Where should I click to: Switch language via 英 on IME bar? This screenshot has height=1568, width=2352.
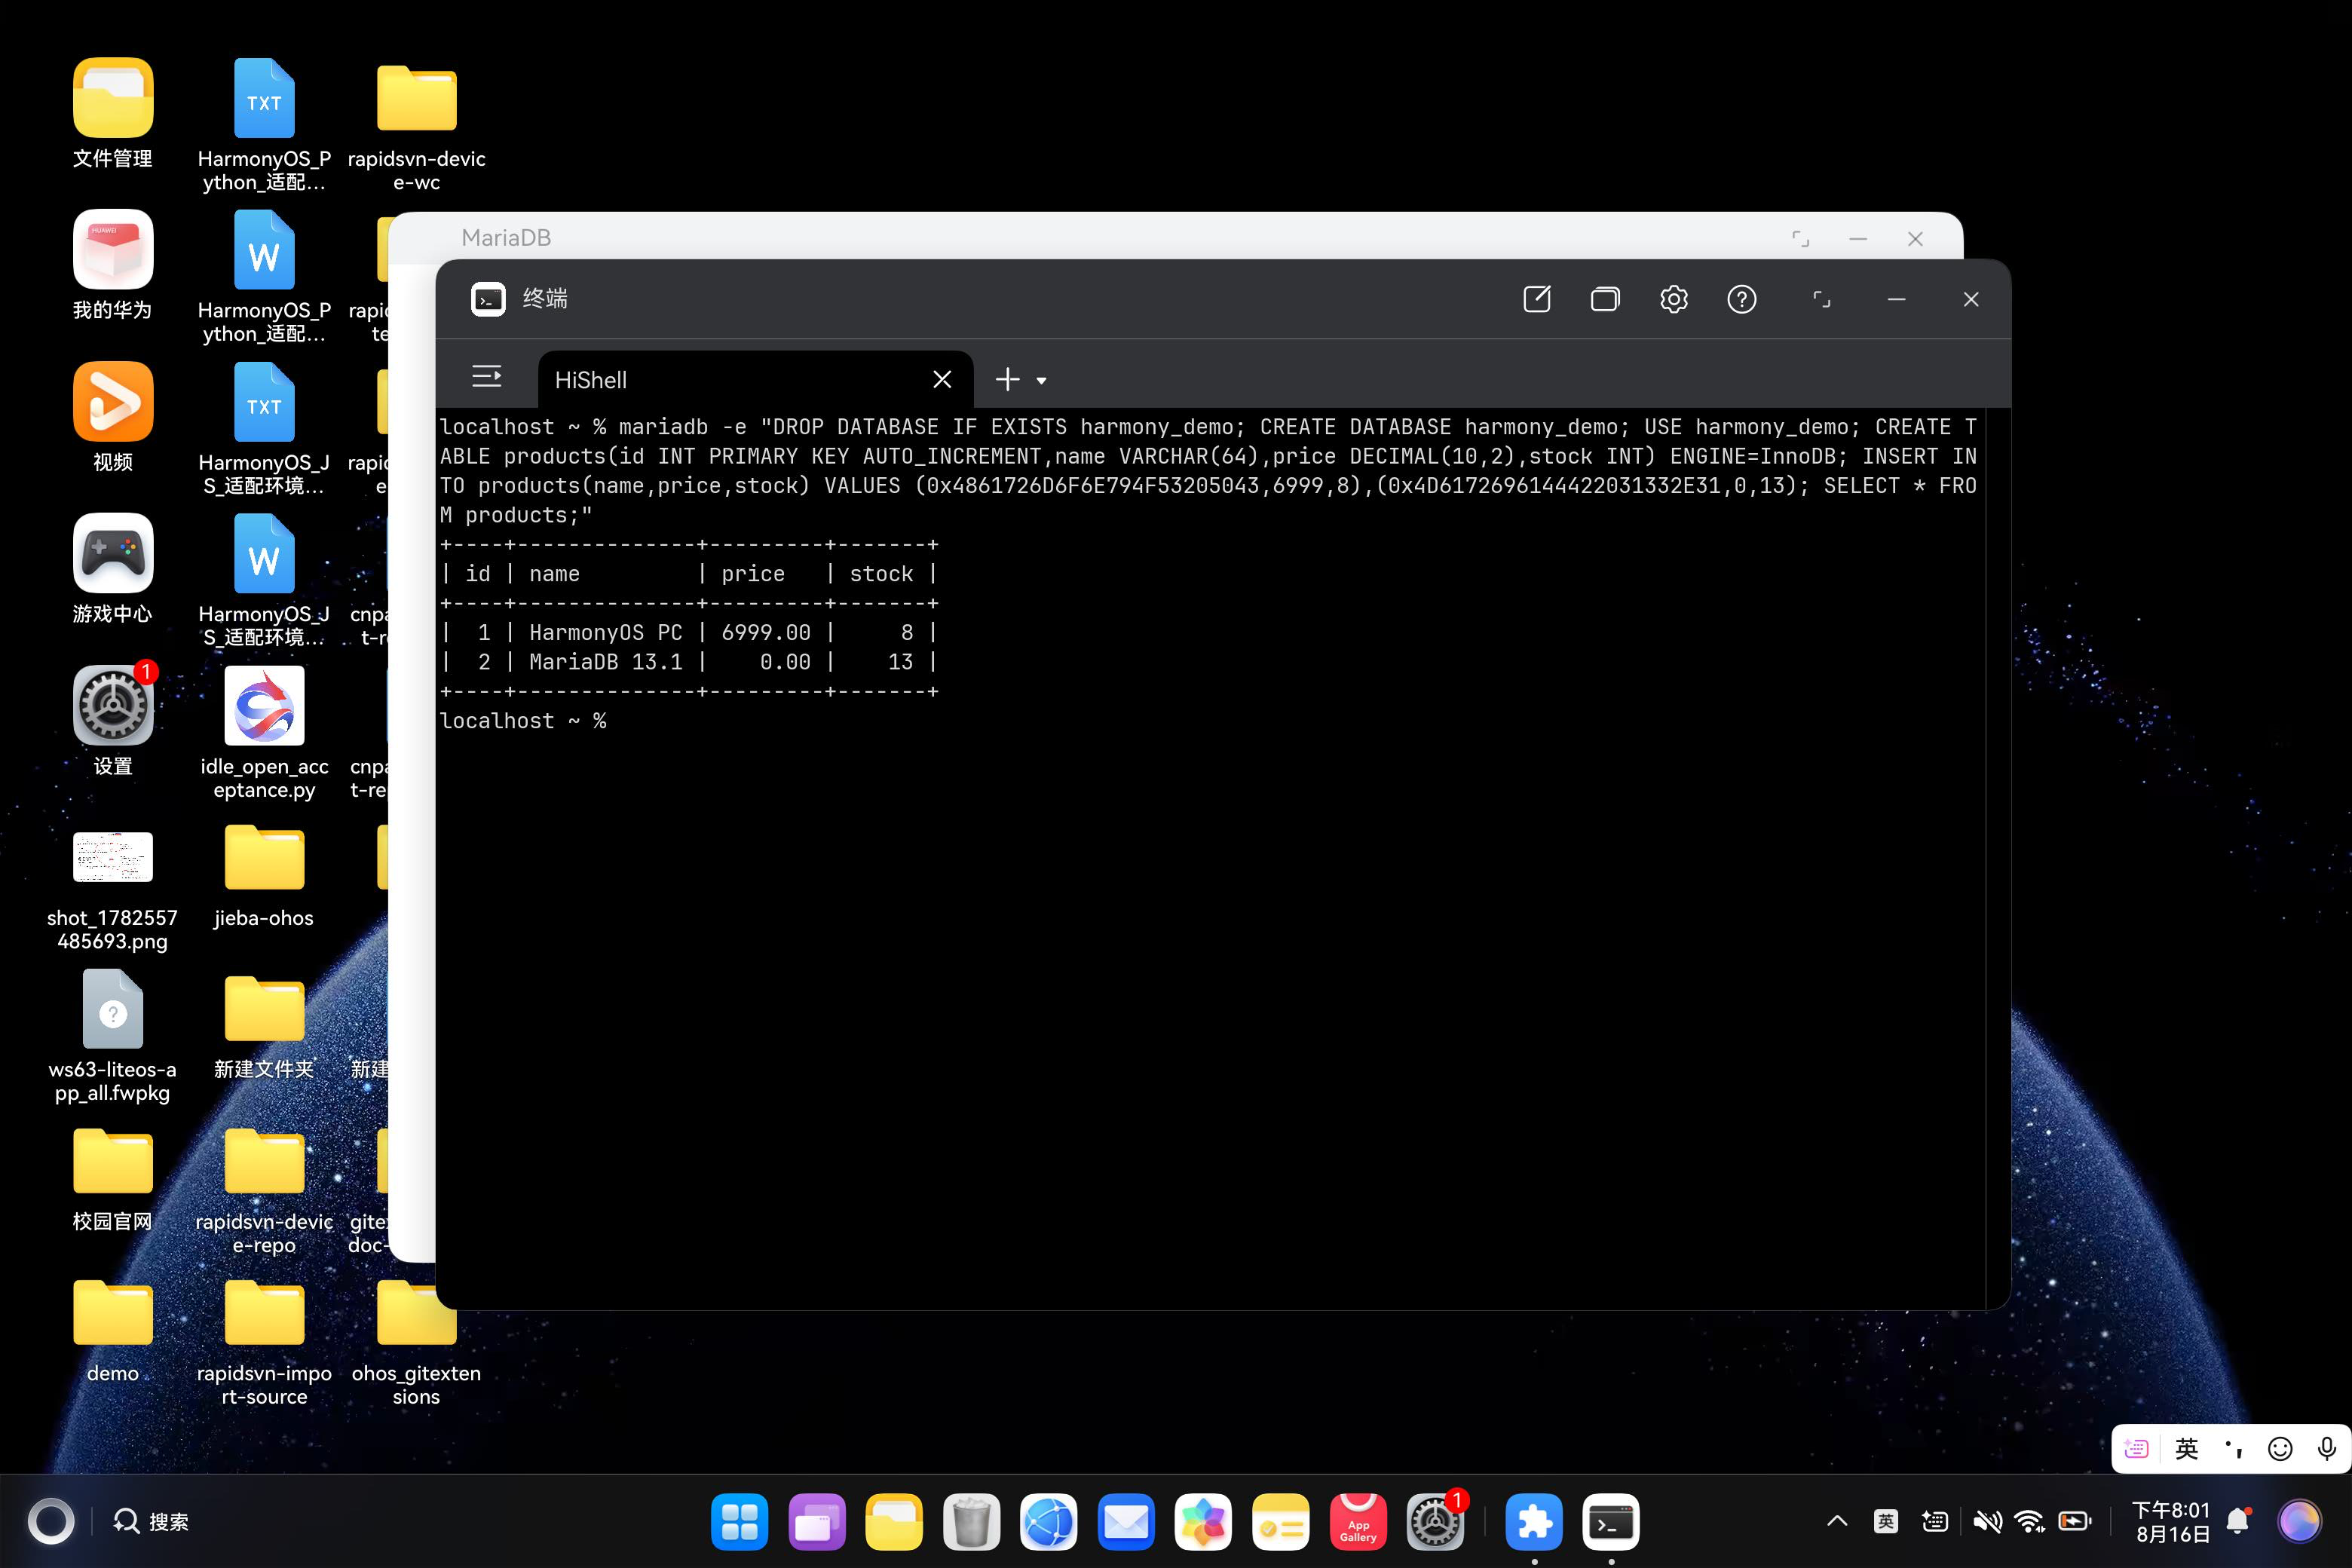(x=2186, y=1449)
